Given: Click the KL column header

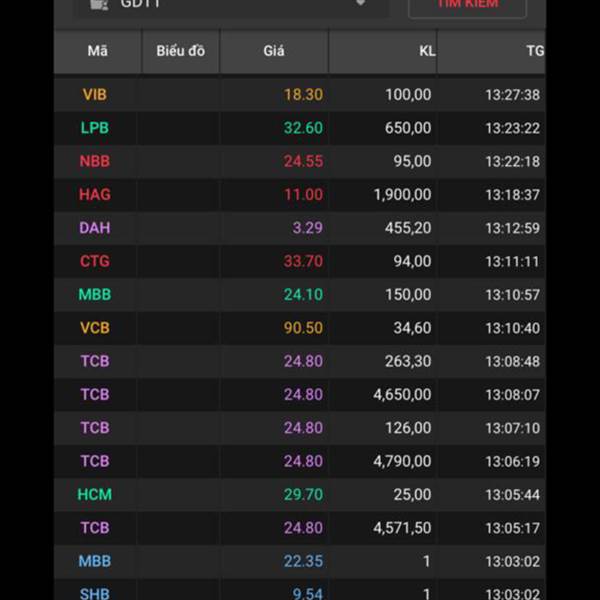Looking at the screenshot, I should tap(427, 51).
